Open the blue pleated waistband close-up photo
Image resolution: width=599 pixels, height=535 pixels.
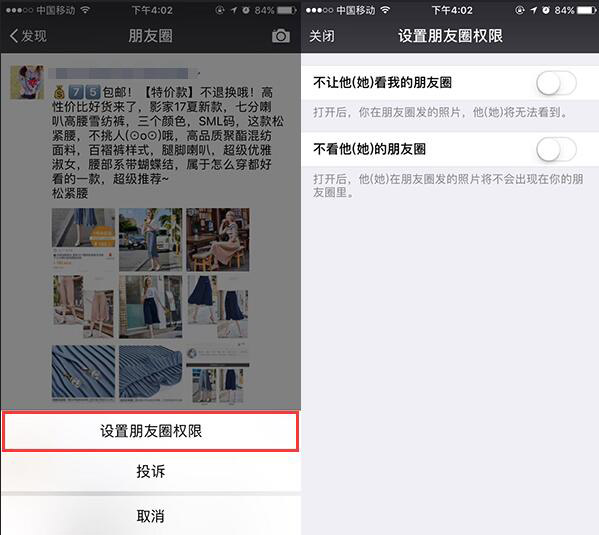coord(151,373)
